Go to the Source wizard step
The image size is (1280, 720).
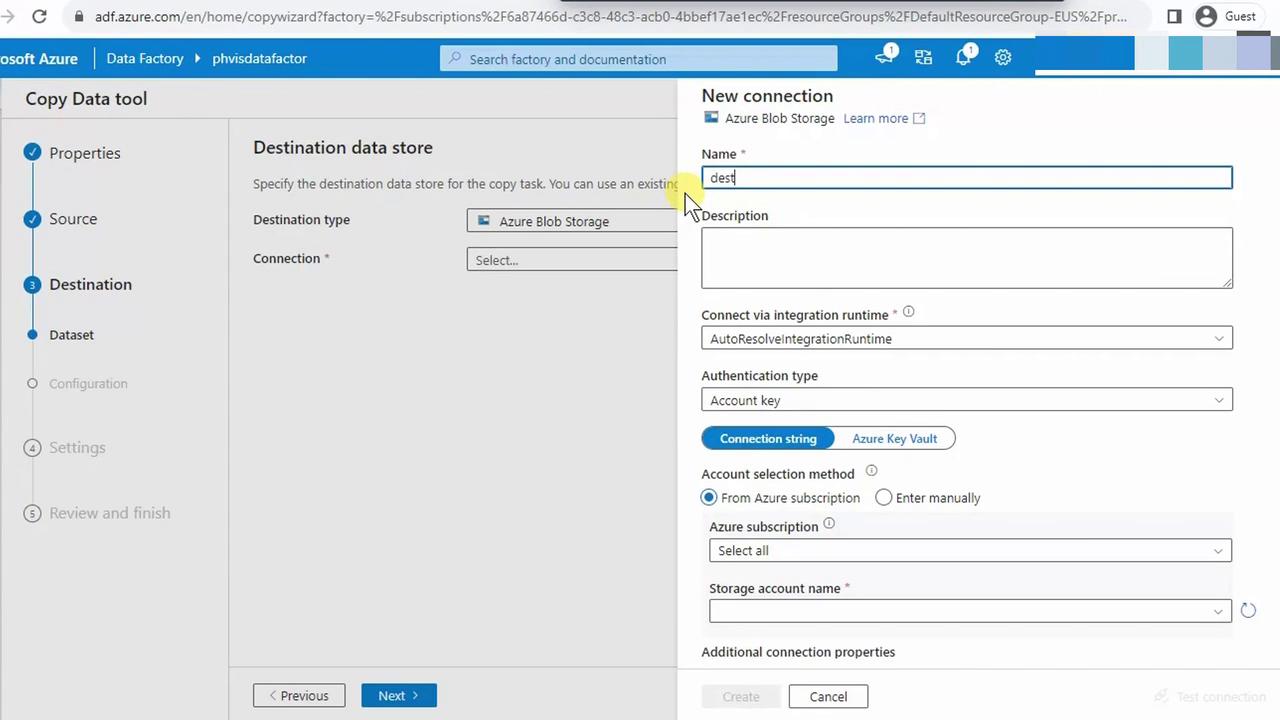[x=73, y=219]
